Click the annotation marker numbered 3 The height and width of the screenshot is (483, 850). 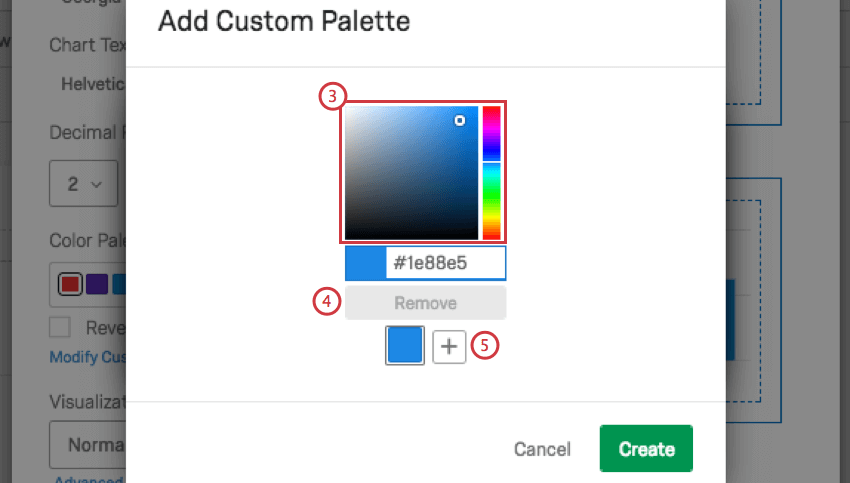click(x=332, y=97)
